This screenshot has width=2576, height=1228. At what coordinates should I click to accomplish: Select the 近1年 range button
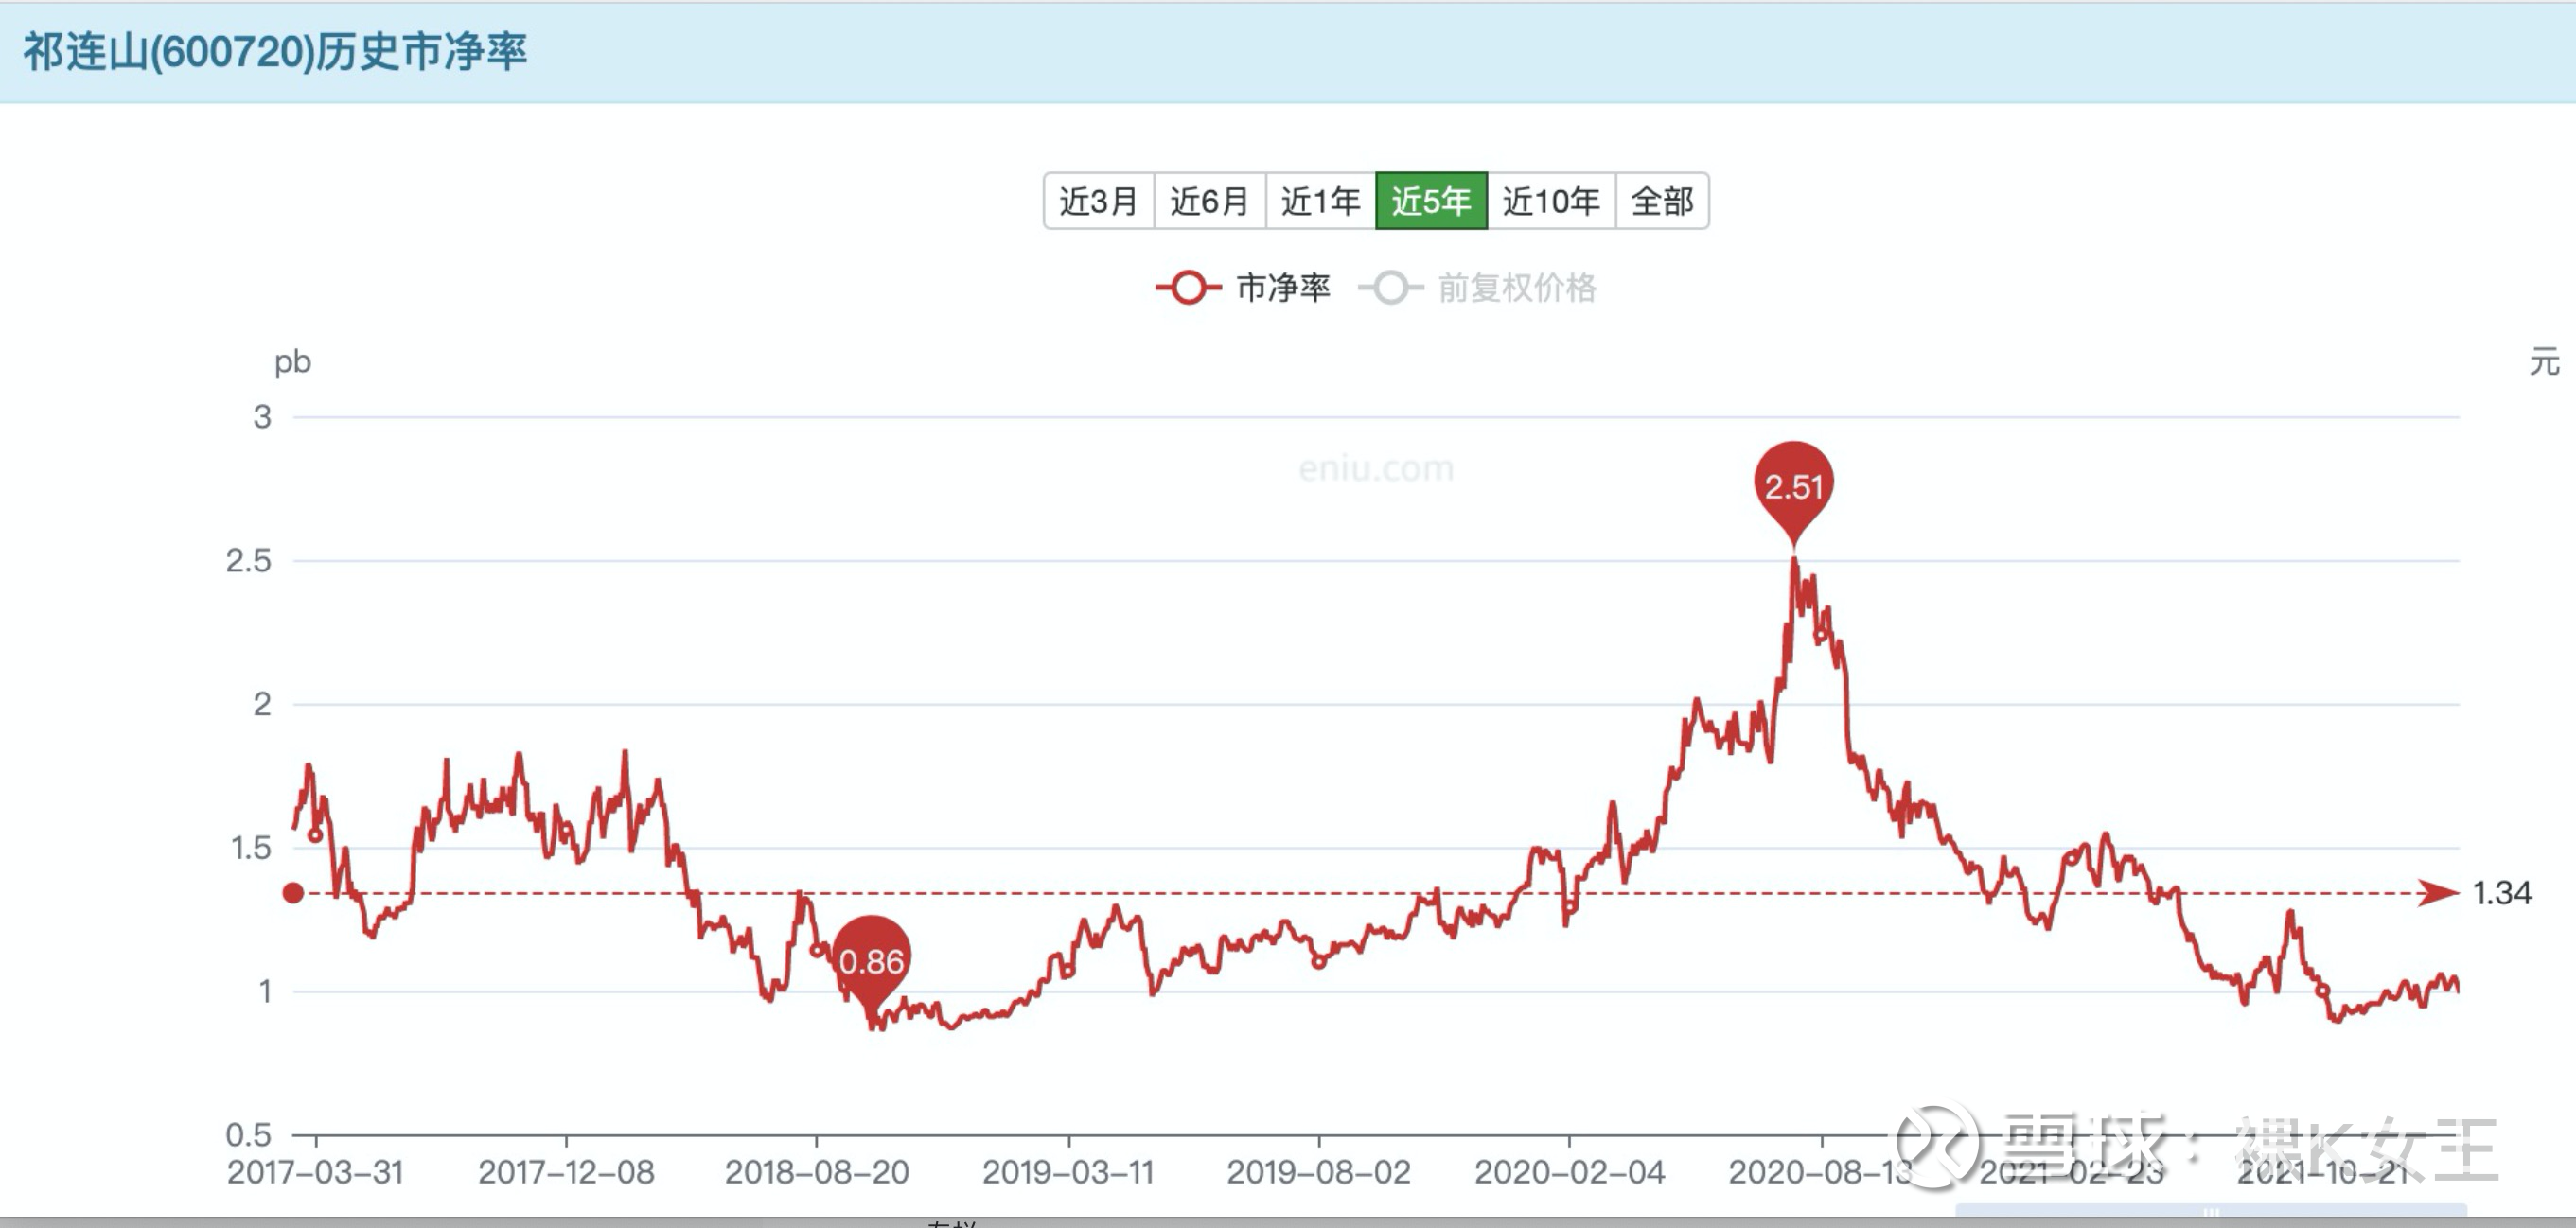click(1320, 200)
